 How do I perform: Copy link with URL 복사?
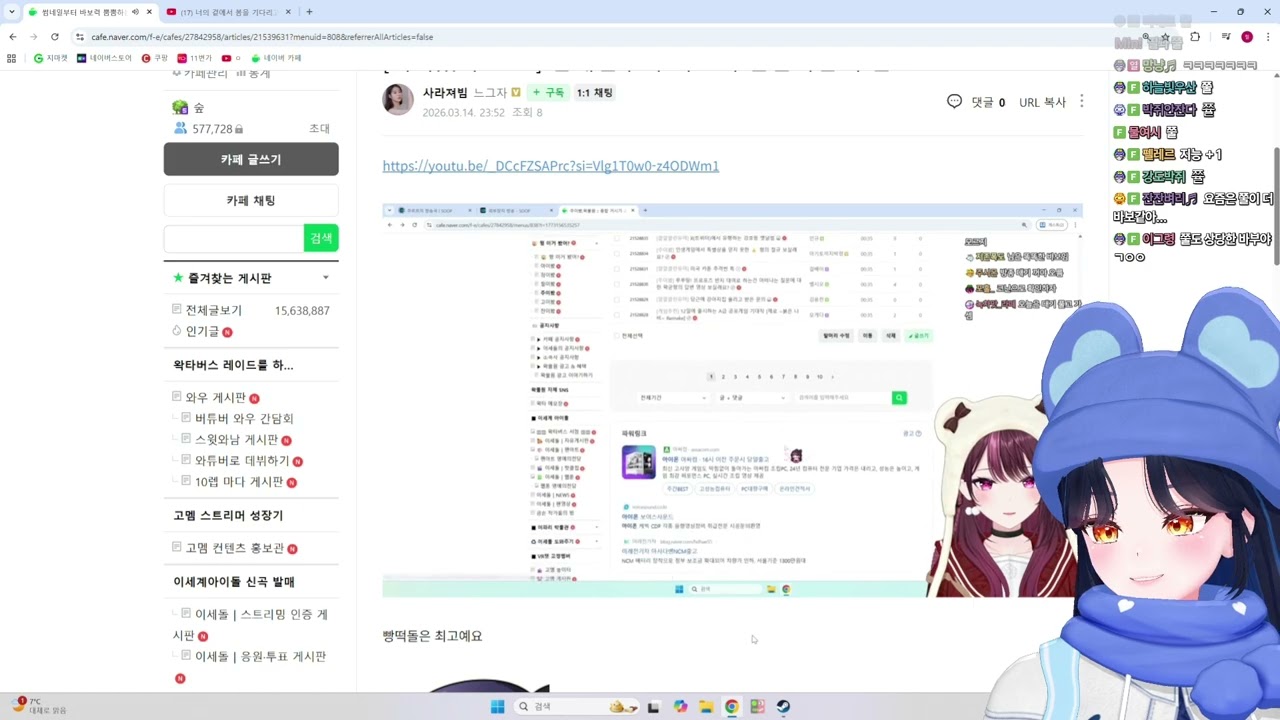(x=1042, y=102)
